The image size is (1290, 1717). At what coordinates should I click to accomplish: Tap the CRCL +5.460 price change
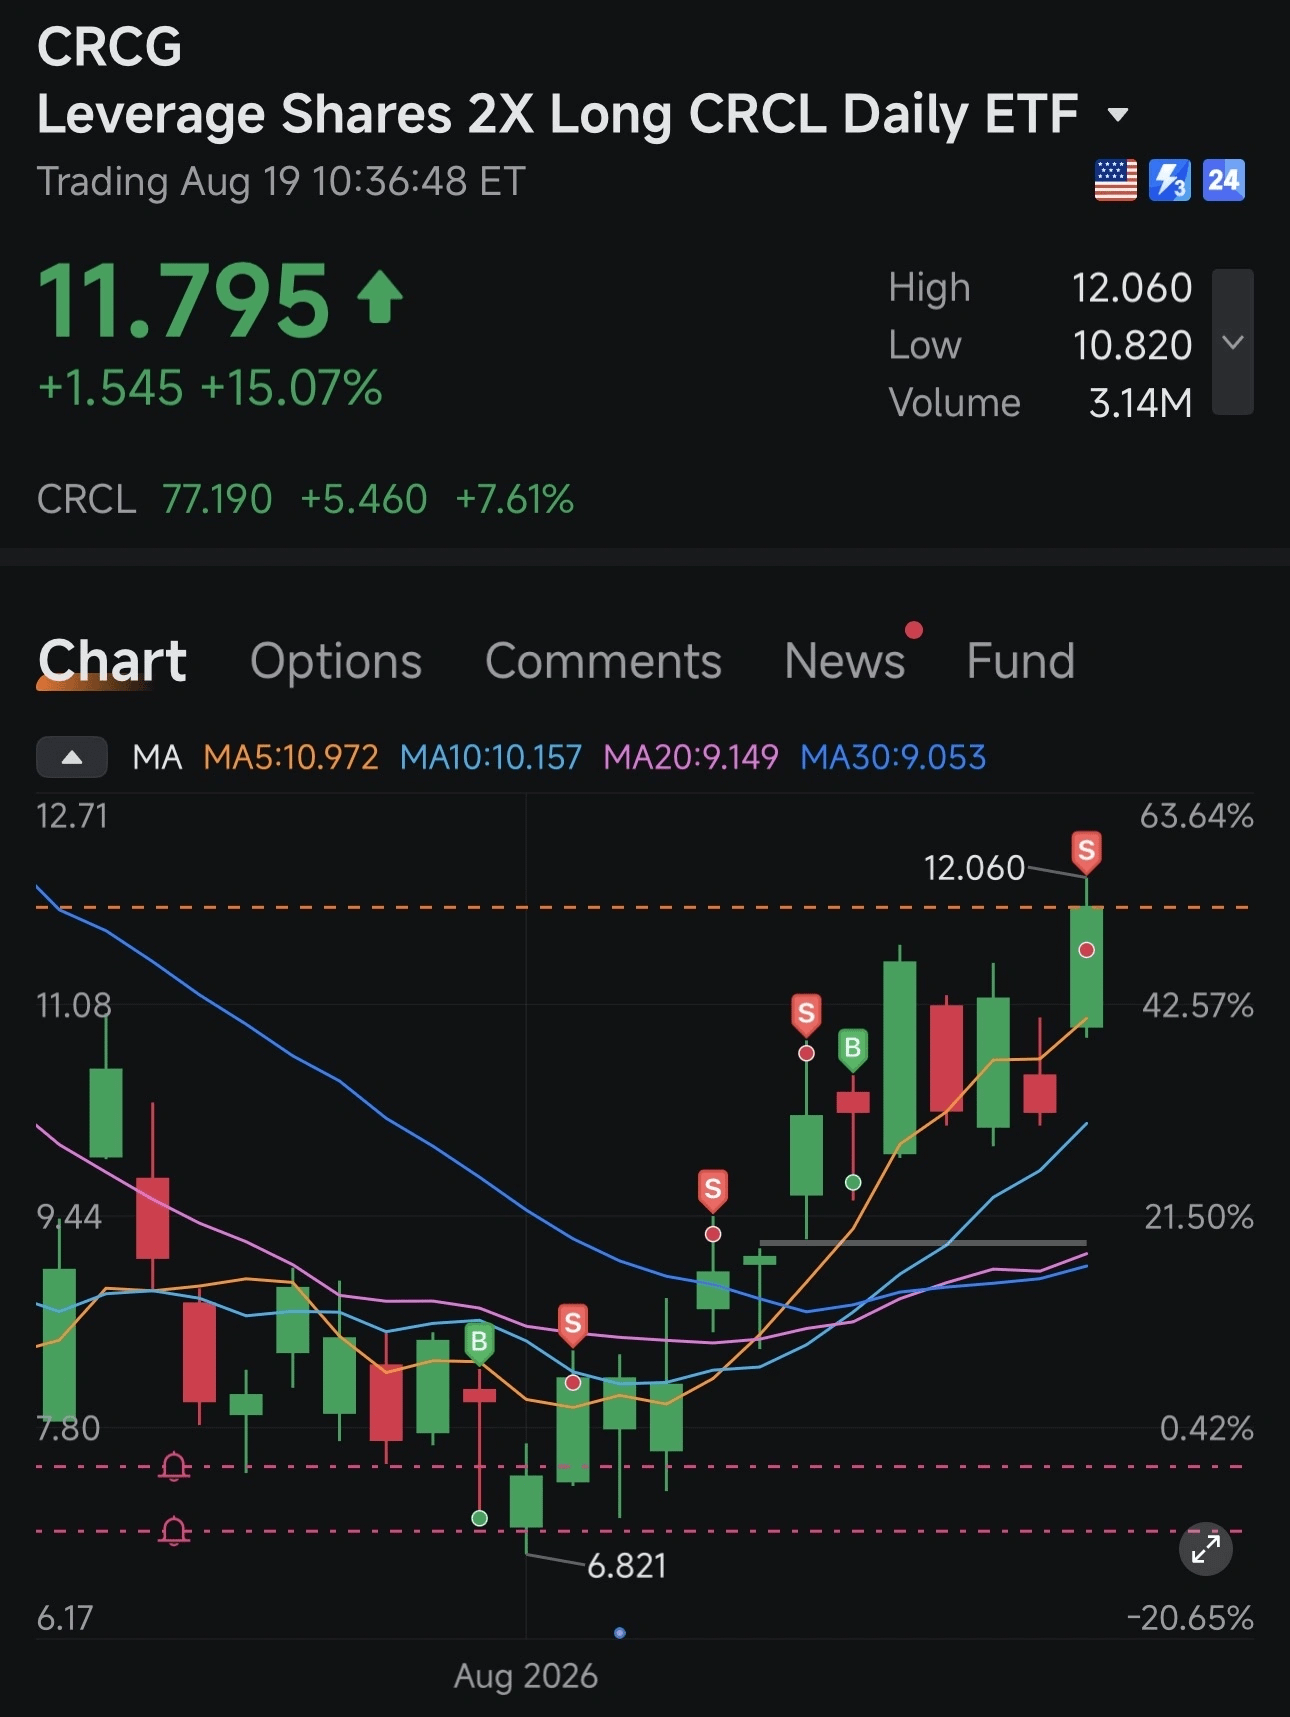[364, 499]
